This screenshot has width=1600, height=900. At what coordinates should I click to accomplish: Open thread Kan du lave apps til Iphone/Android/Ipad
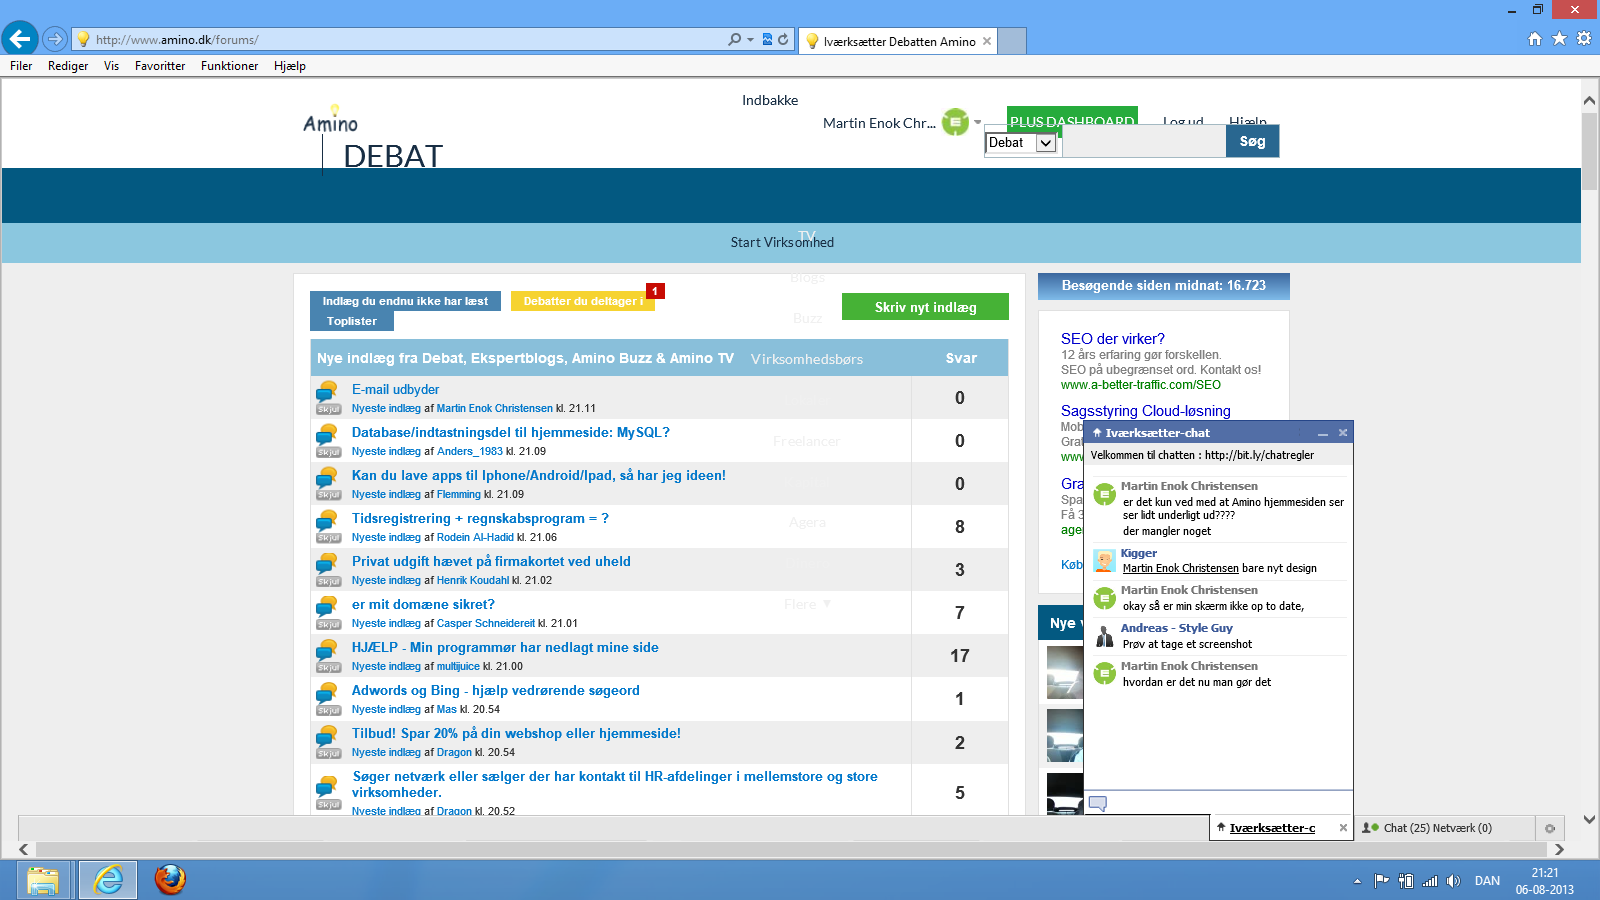(x=539, y=476)
